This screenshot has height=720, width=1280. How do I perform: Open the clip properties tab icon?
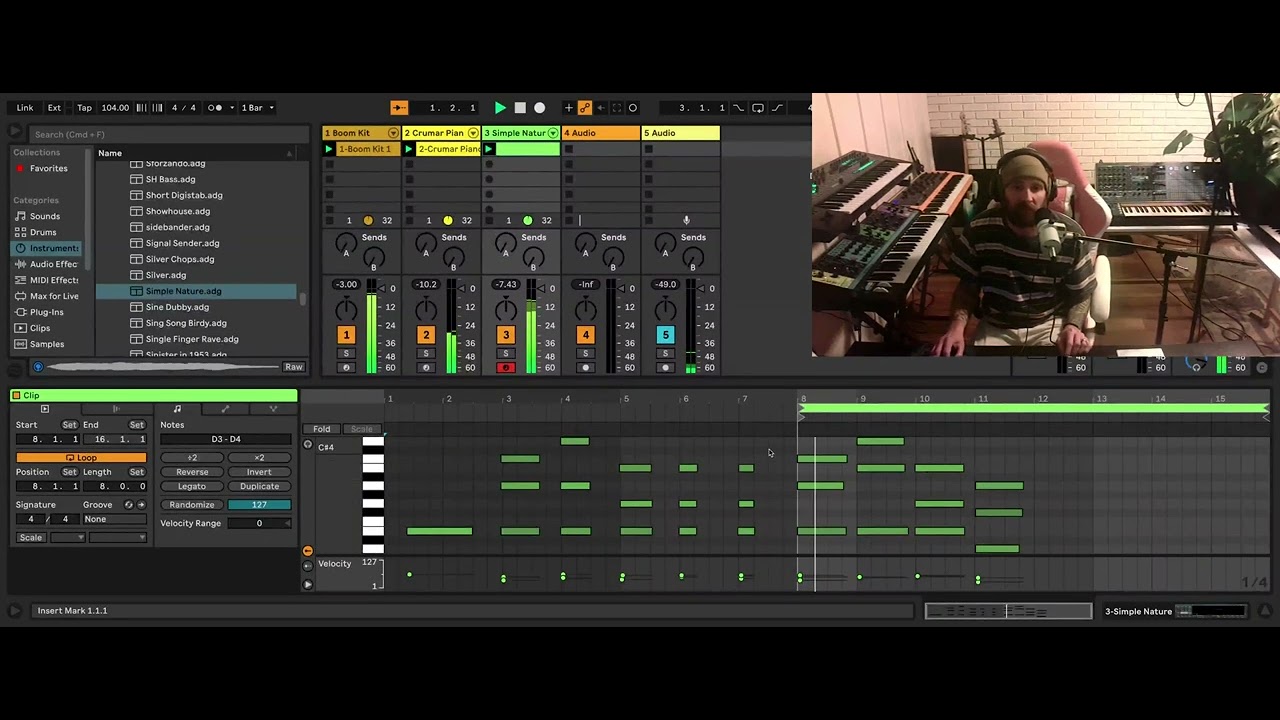44,409
